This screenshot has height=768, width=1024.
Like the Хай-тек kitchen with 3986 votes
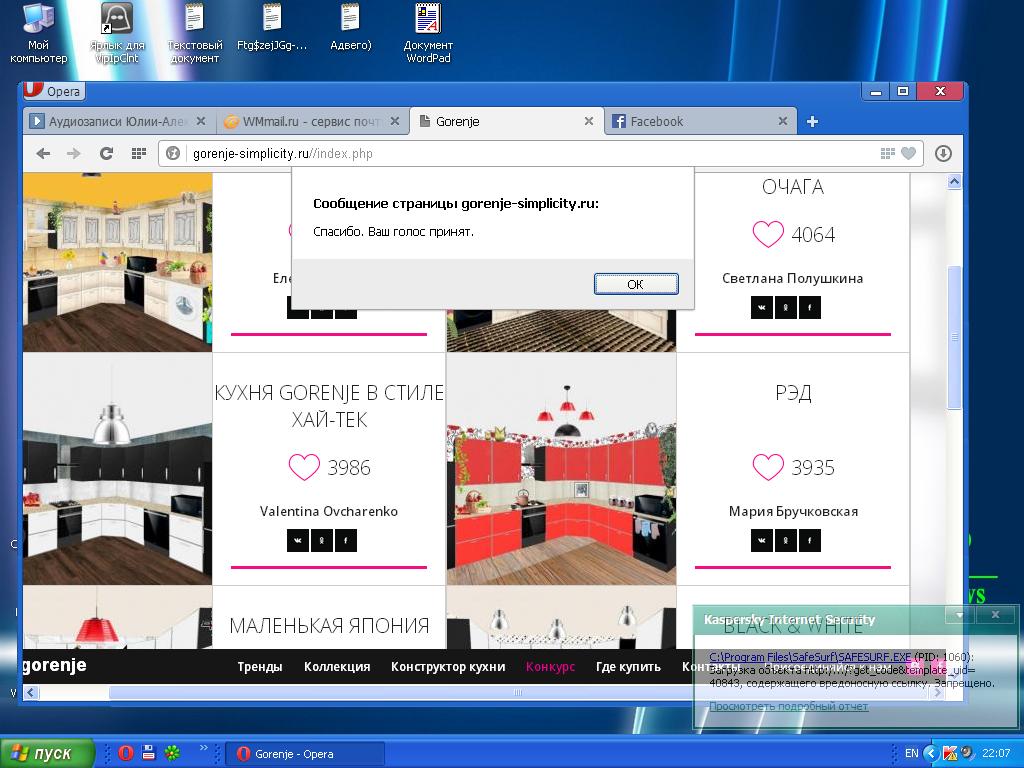[x=304, y=468]
